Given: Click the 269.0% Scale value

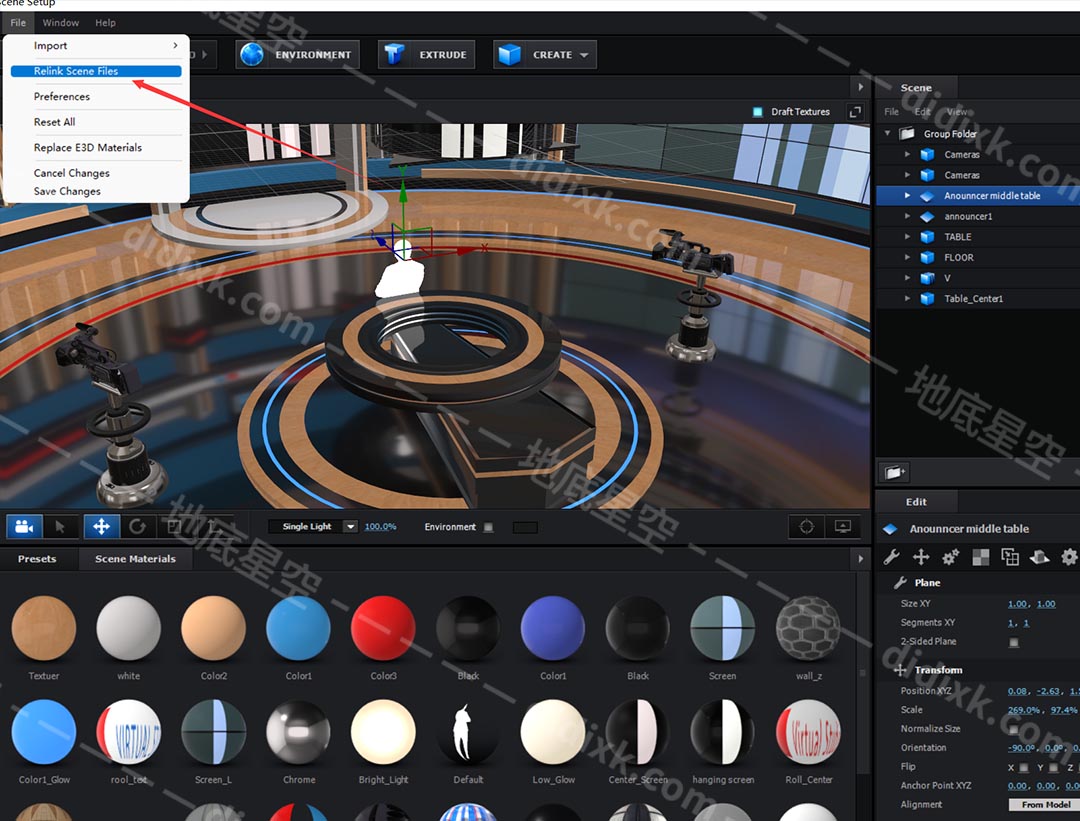Looking at the screenshot, I should [x=1024, y=709].
